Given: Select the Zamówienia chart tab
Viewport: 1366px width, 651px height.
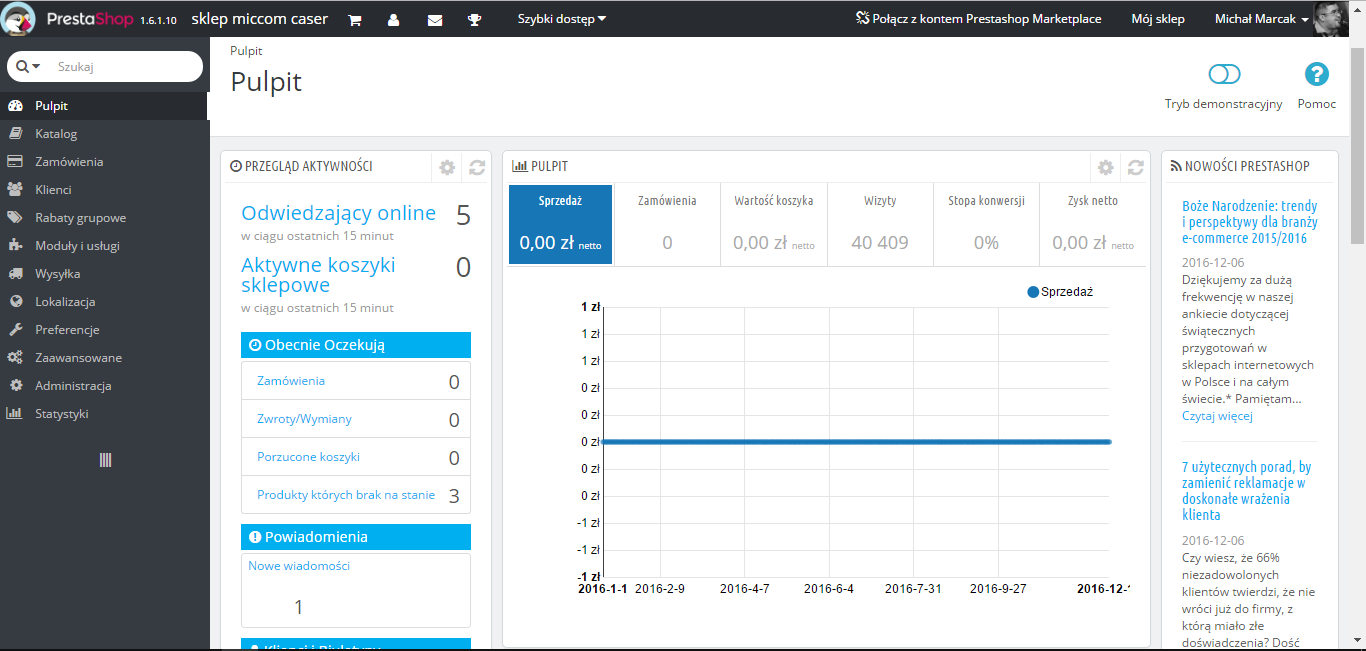Looking at the screenshot, I should tap(667, 225).
